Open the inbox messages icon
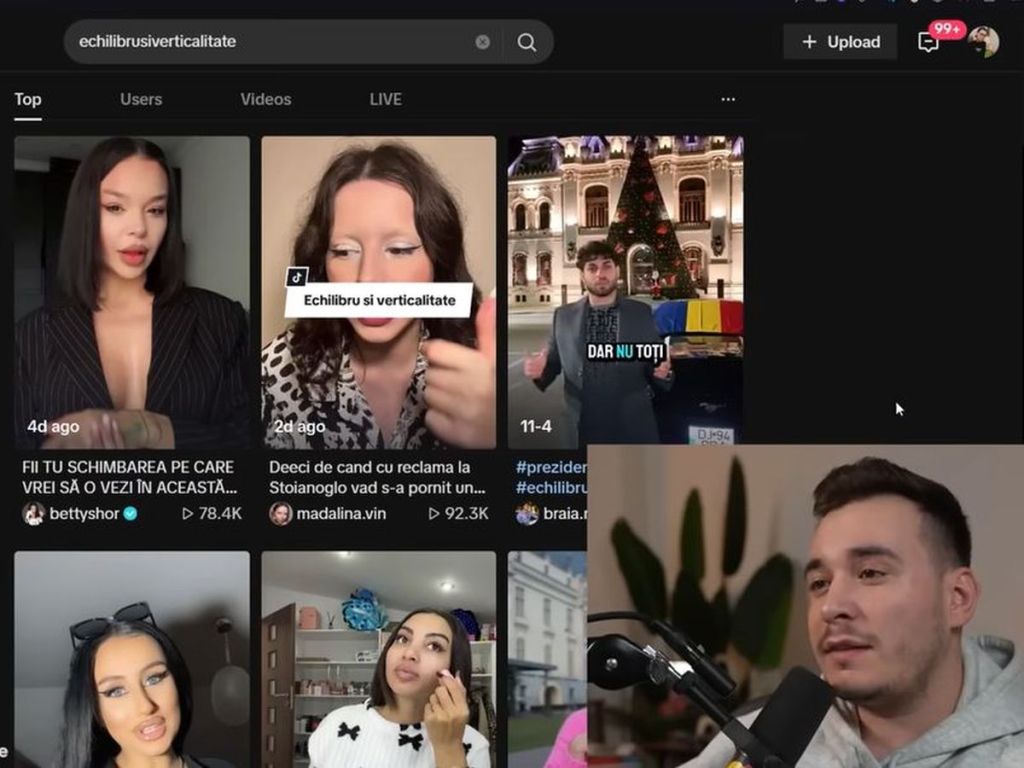1024x768 pixels. click(x=929, y=42)
